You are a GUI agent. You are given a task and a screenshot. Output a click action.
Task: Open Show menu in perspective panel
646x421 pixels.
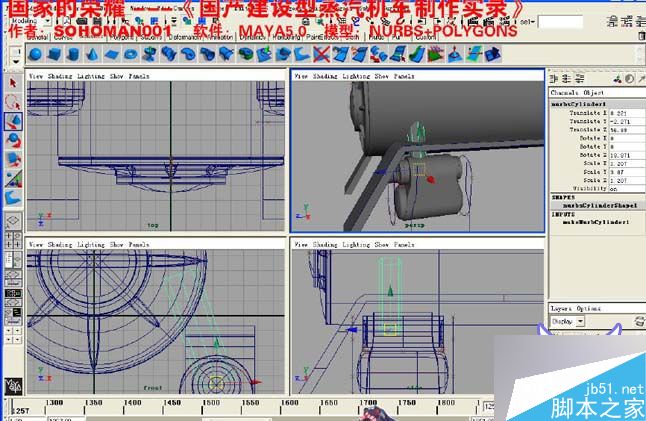[x=382, y=76]
